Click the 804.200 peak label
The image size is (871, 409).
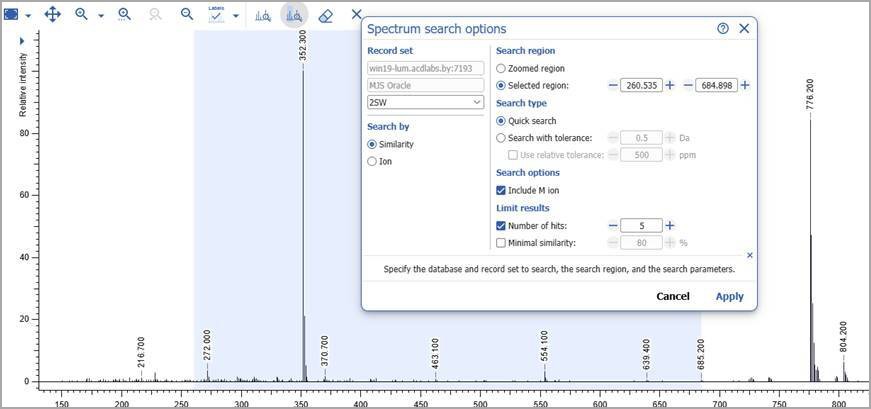click(x=843, y=337)
